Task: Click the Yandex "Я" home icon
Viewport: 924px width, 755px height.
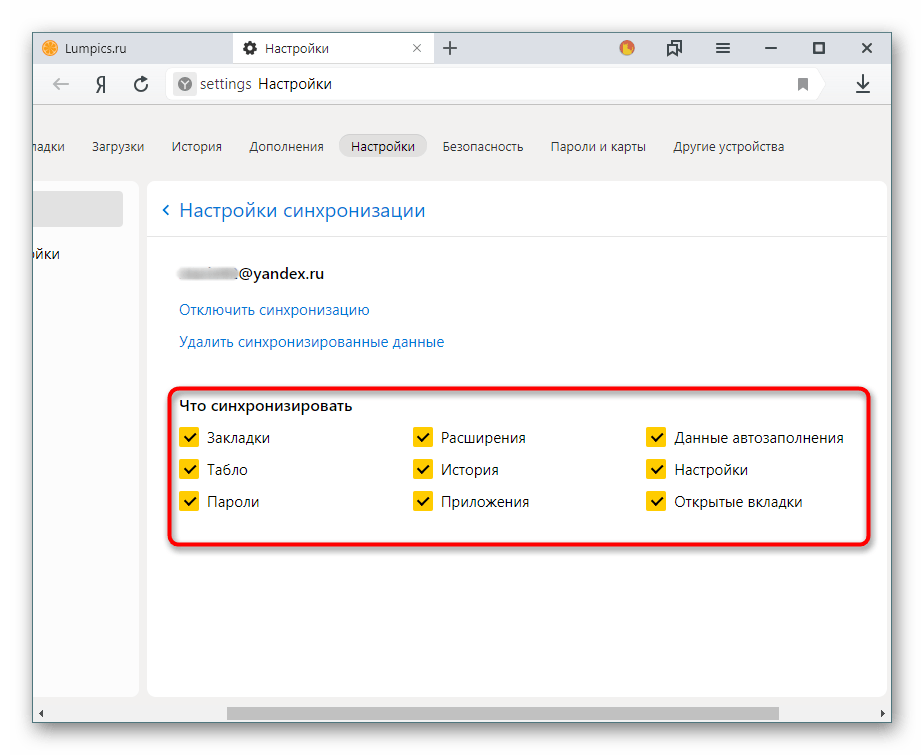Action: pos(101,85)
